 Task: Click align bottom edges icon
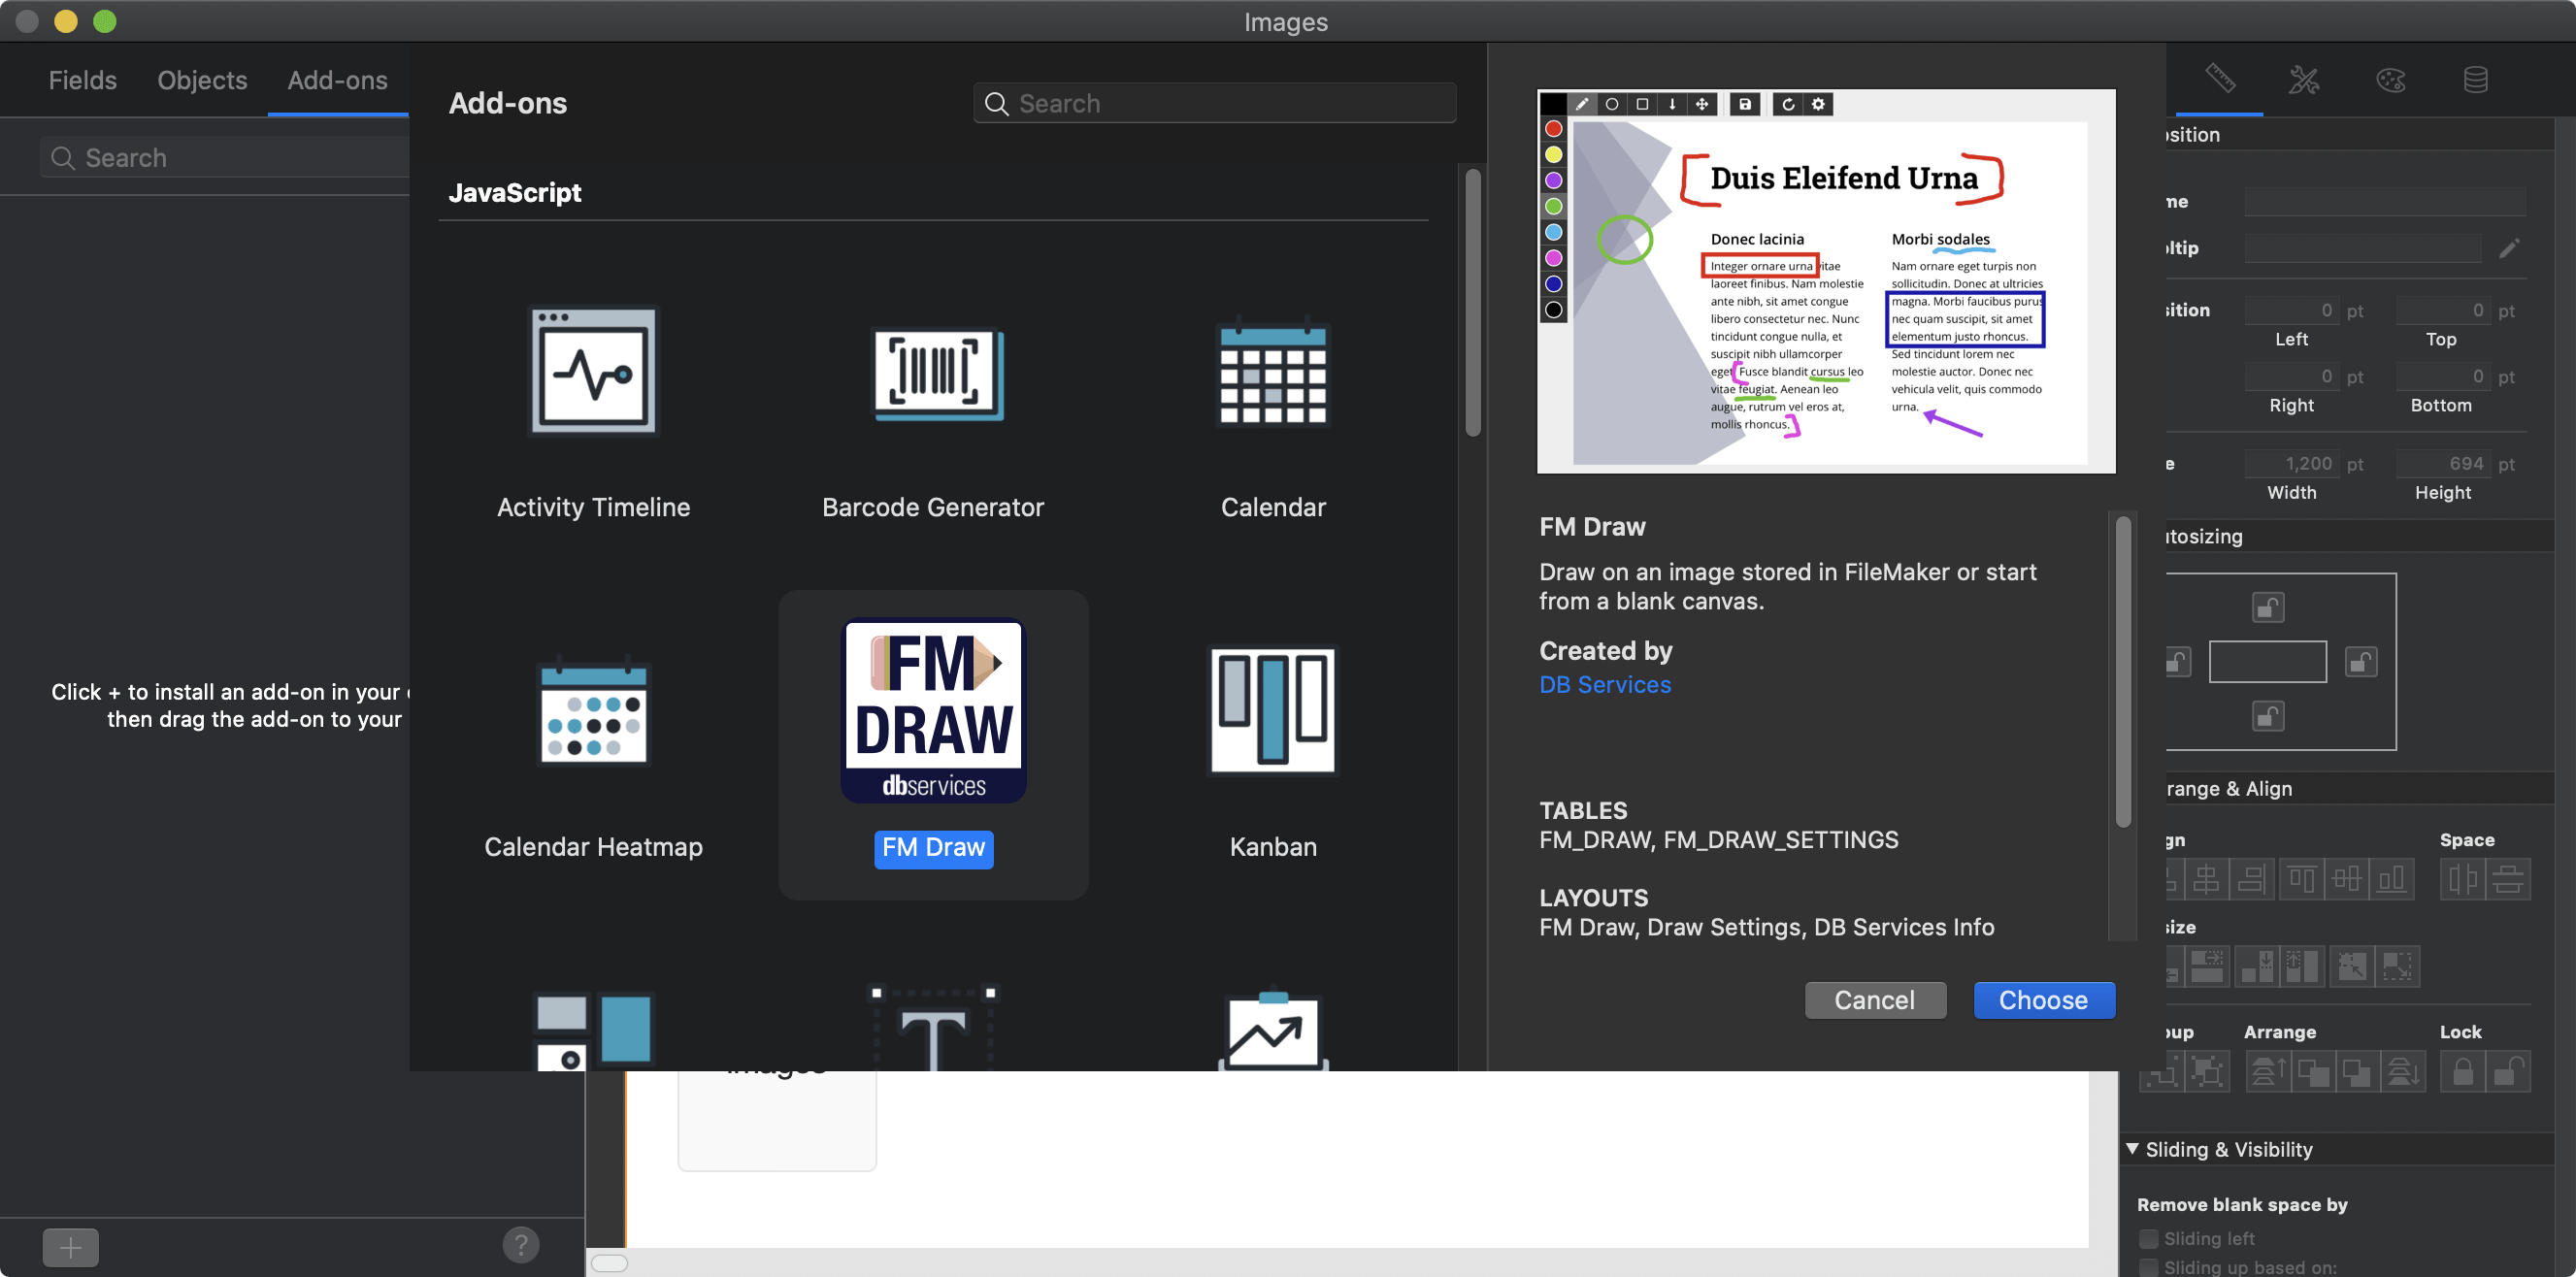point(2391,880)
